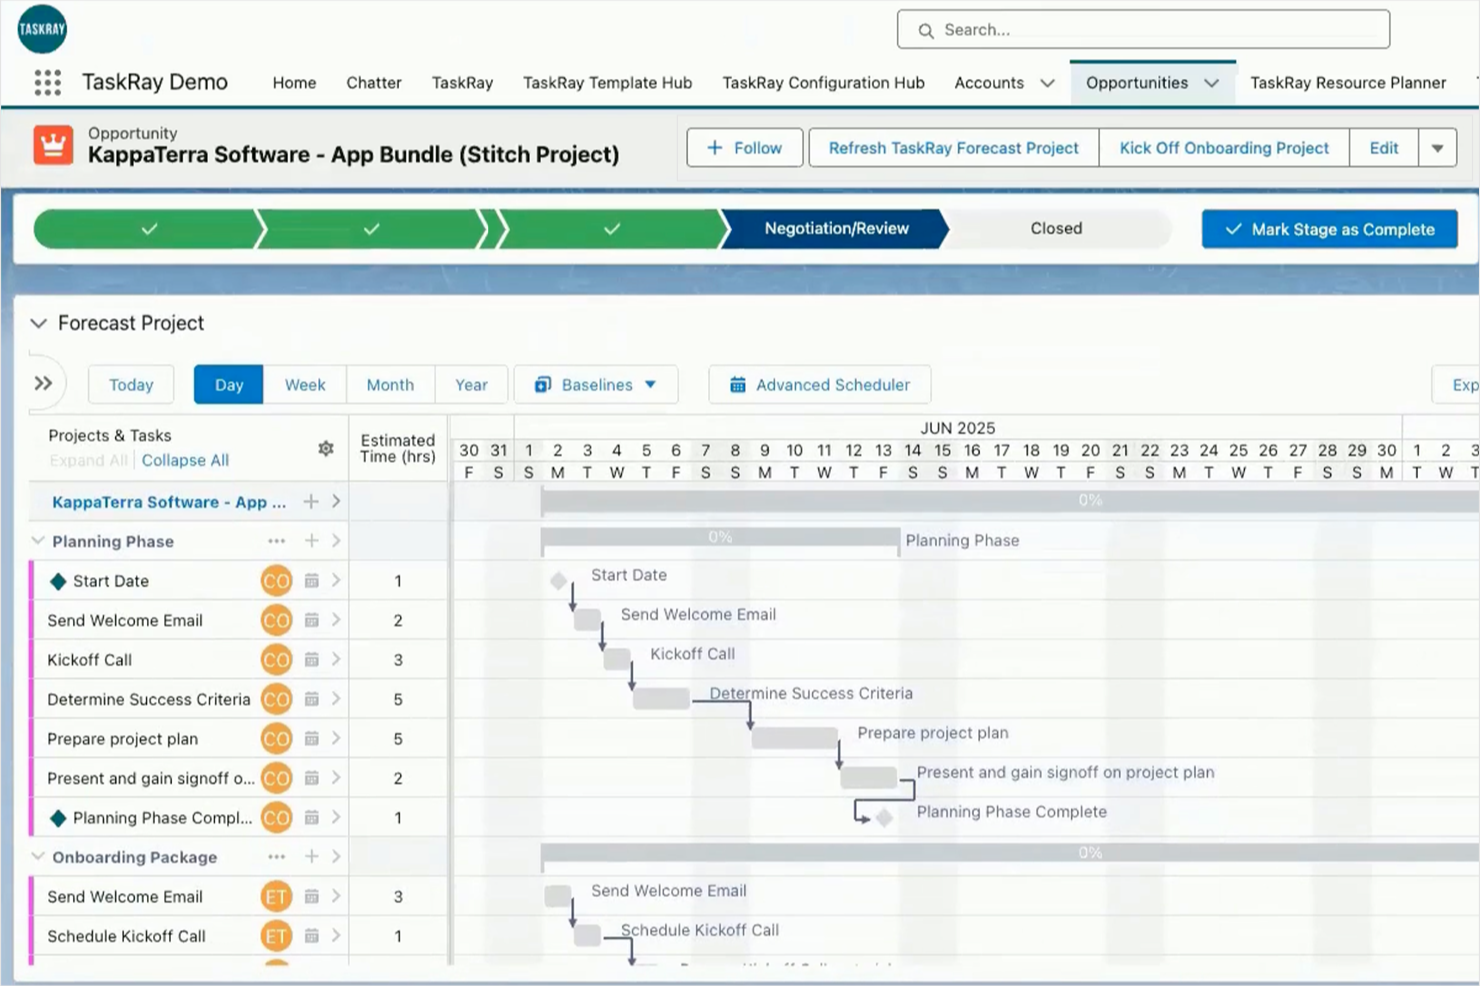Open the Home tab
The width and height of the screenshot is (1480, 986).
tap(294, 83)
